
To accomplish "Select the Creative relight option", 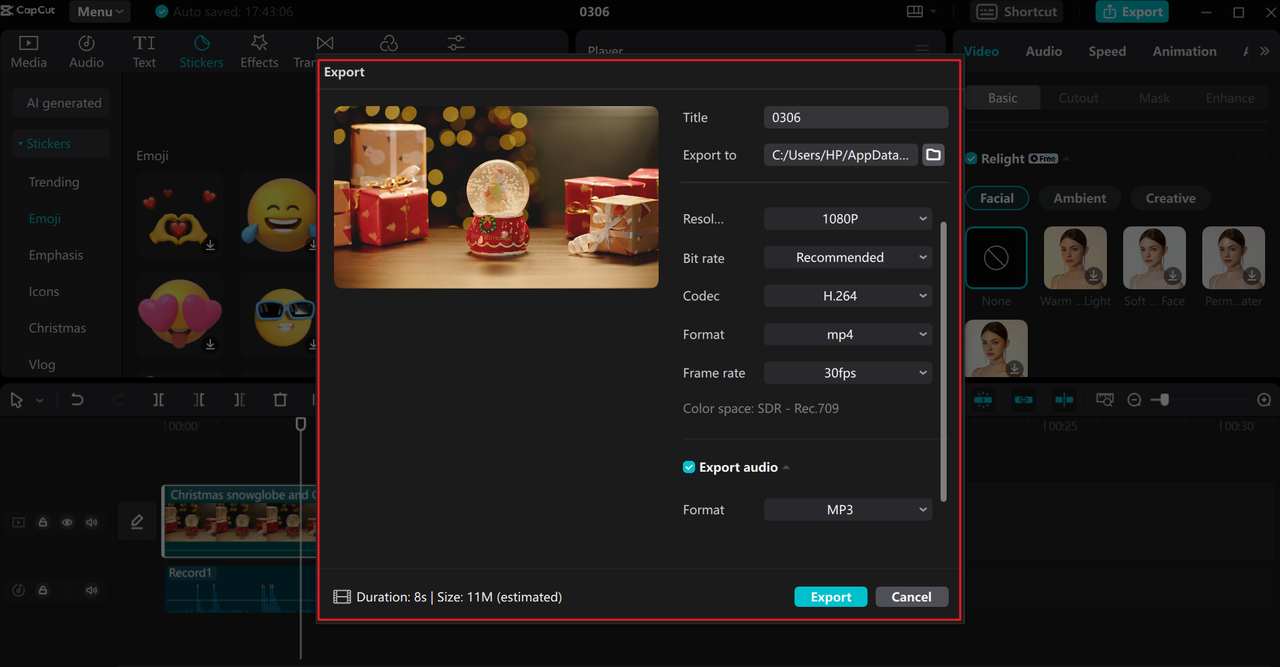I will (1171, 198).
